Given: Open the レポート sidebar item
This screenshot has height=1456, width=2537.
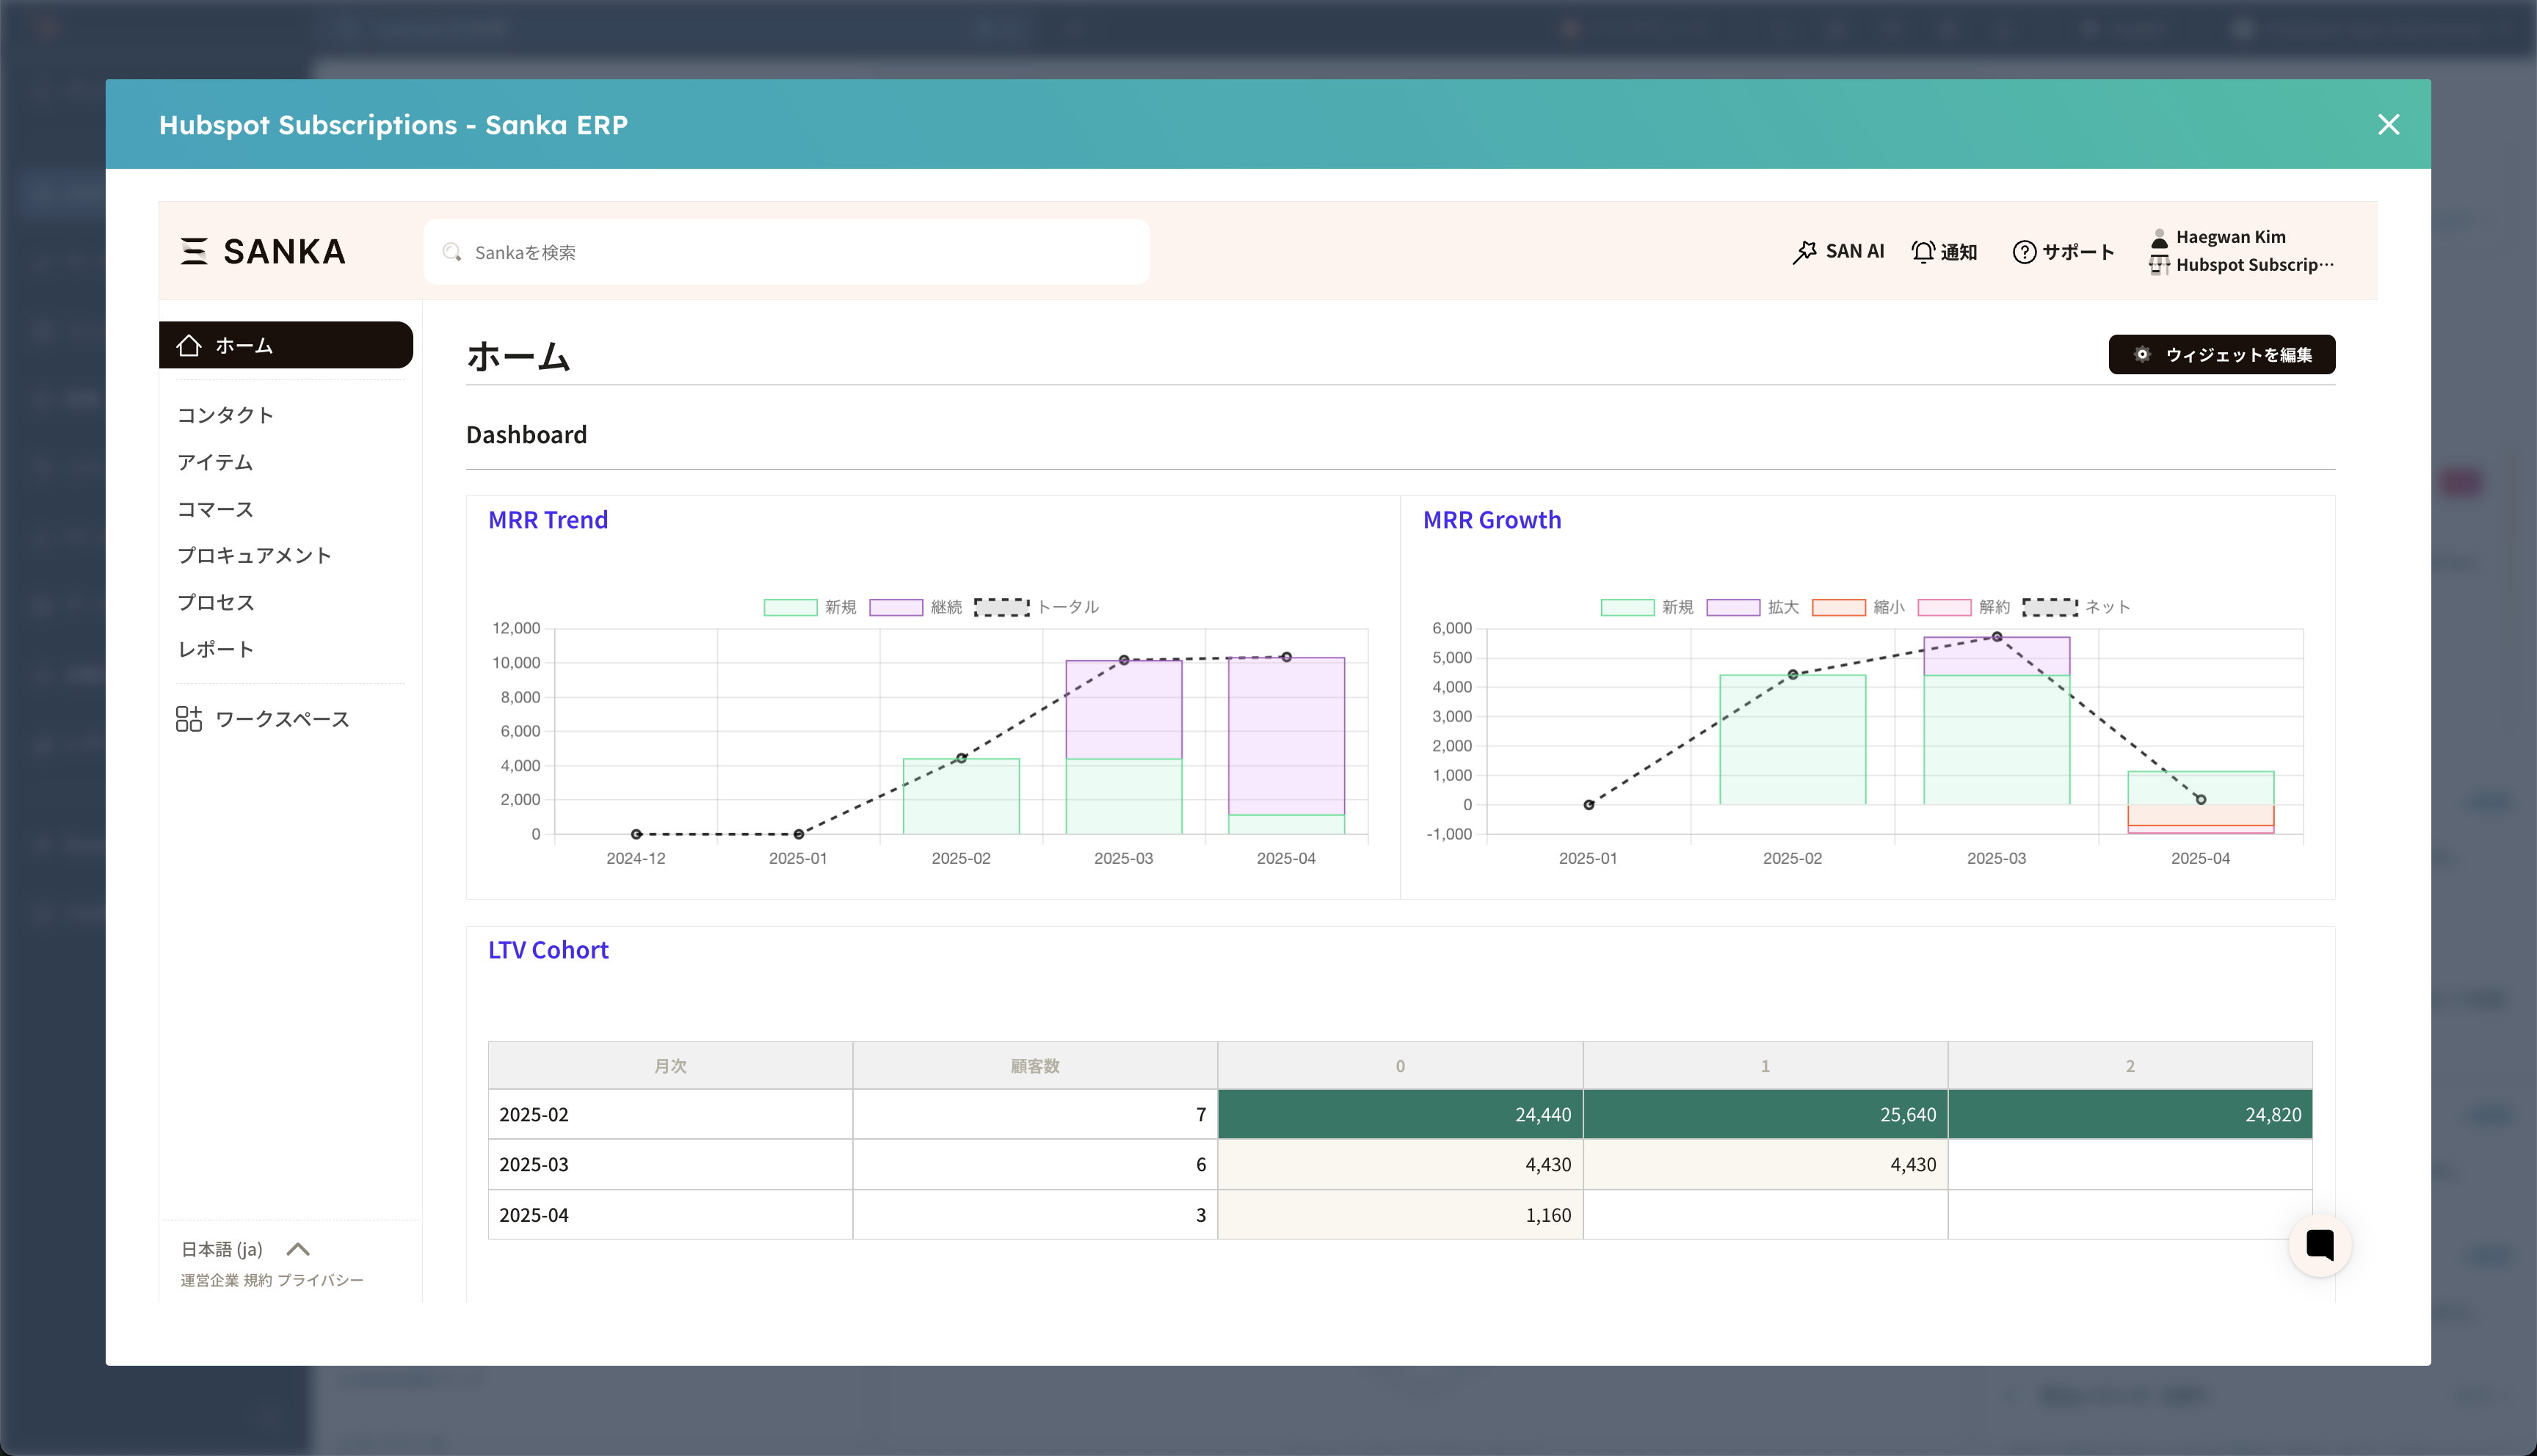Looking at the screenshot, I should (x=215, y=650).
